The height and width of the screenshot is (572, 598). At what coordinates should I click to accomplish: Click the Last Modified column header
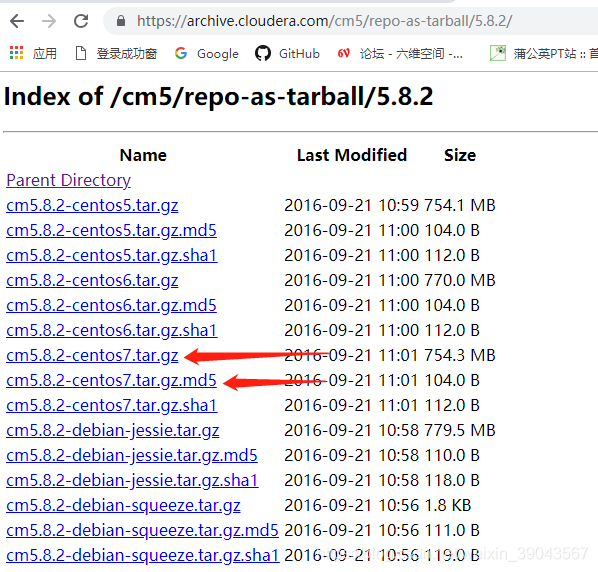pos(352,155)
